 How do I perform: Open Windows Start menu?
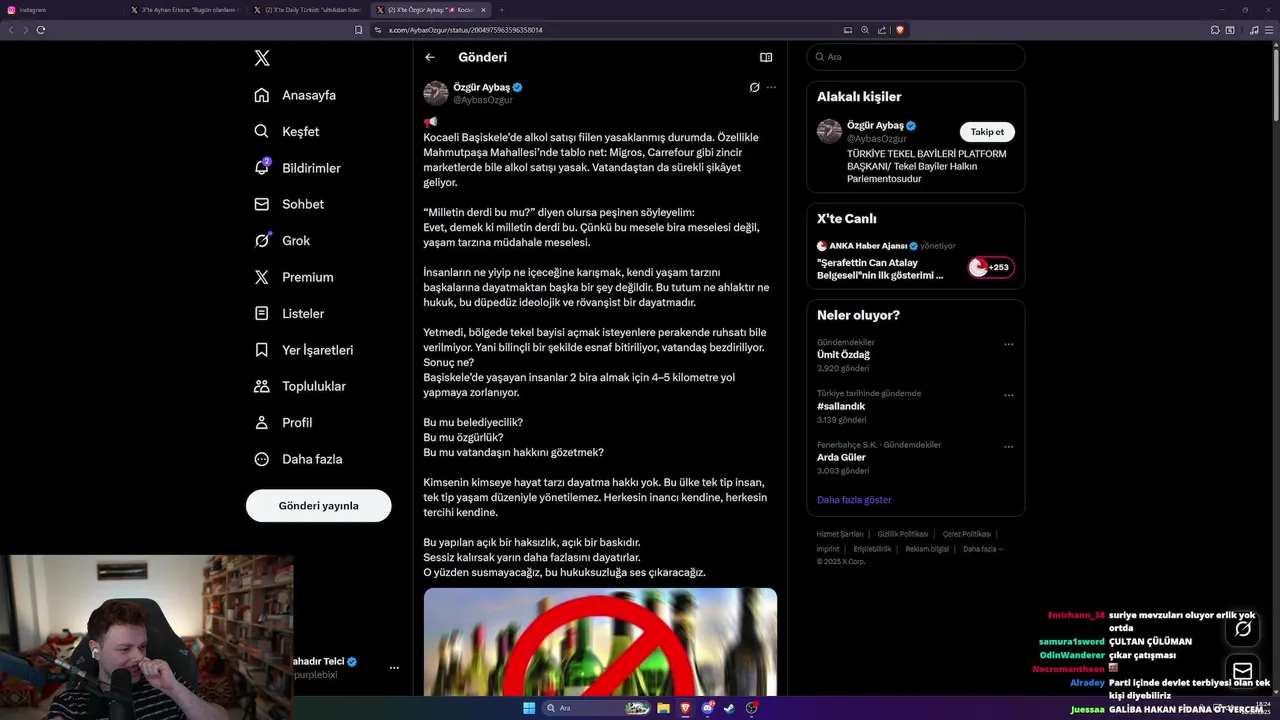529,708
